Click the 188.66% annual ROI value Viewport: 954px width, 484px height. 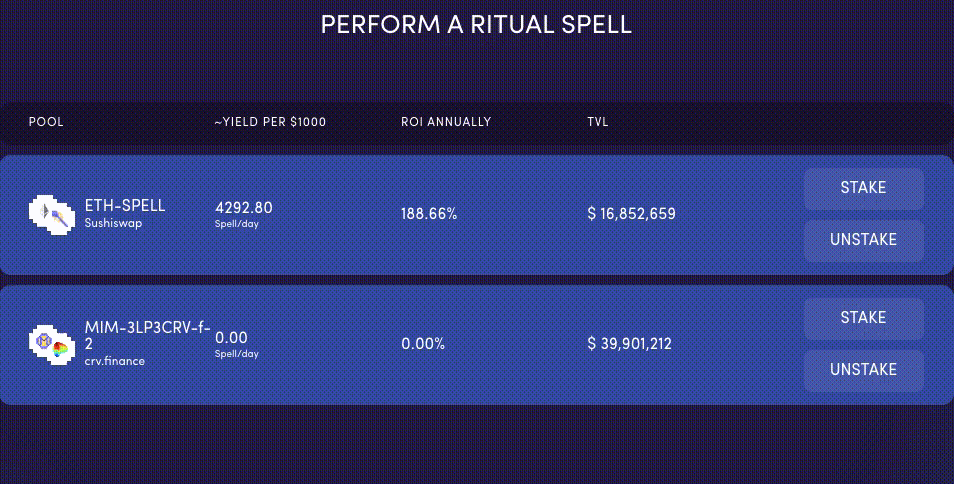tap(429, 214)
